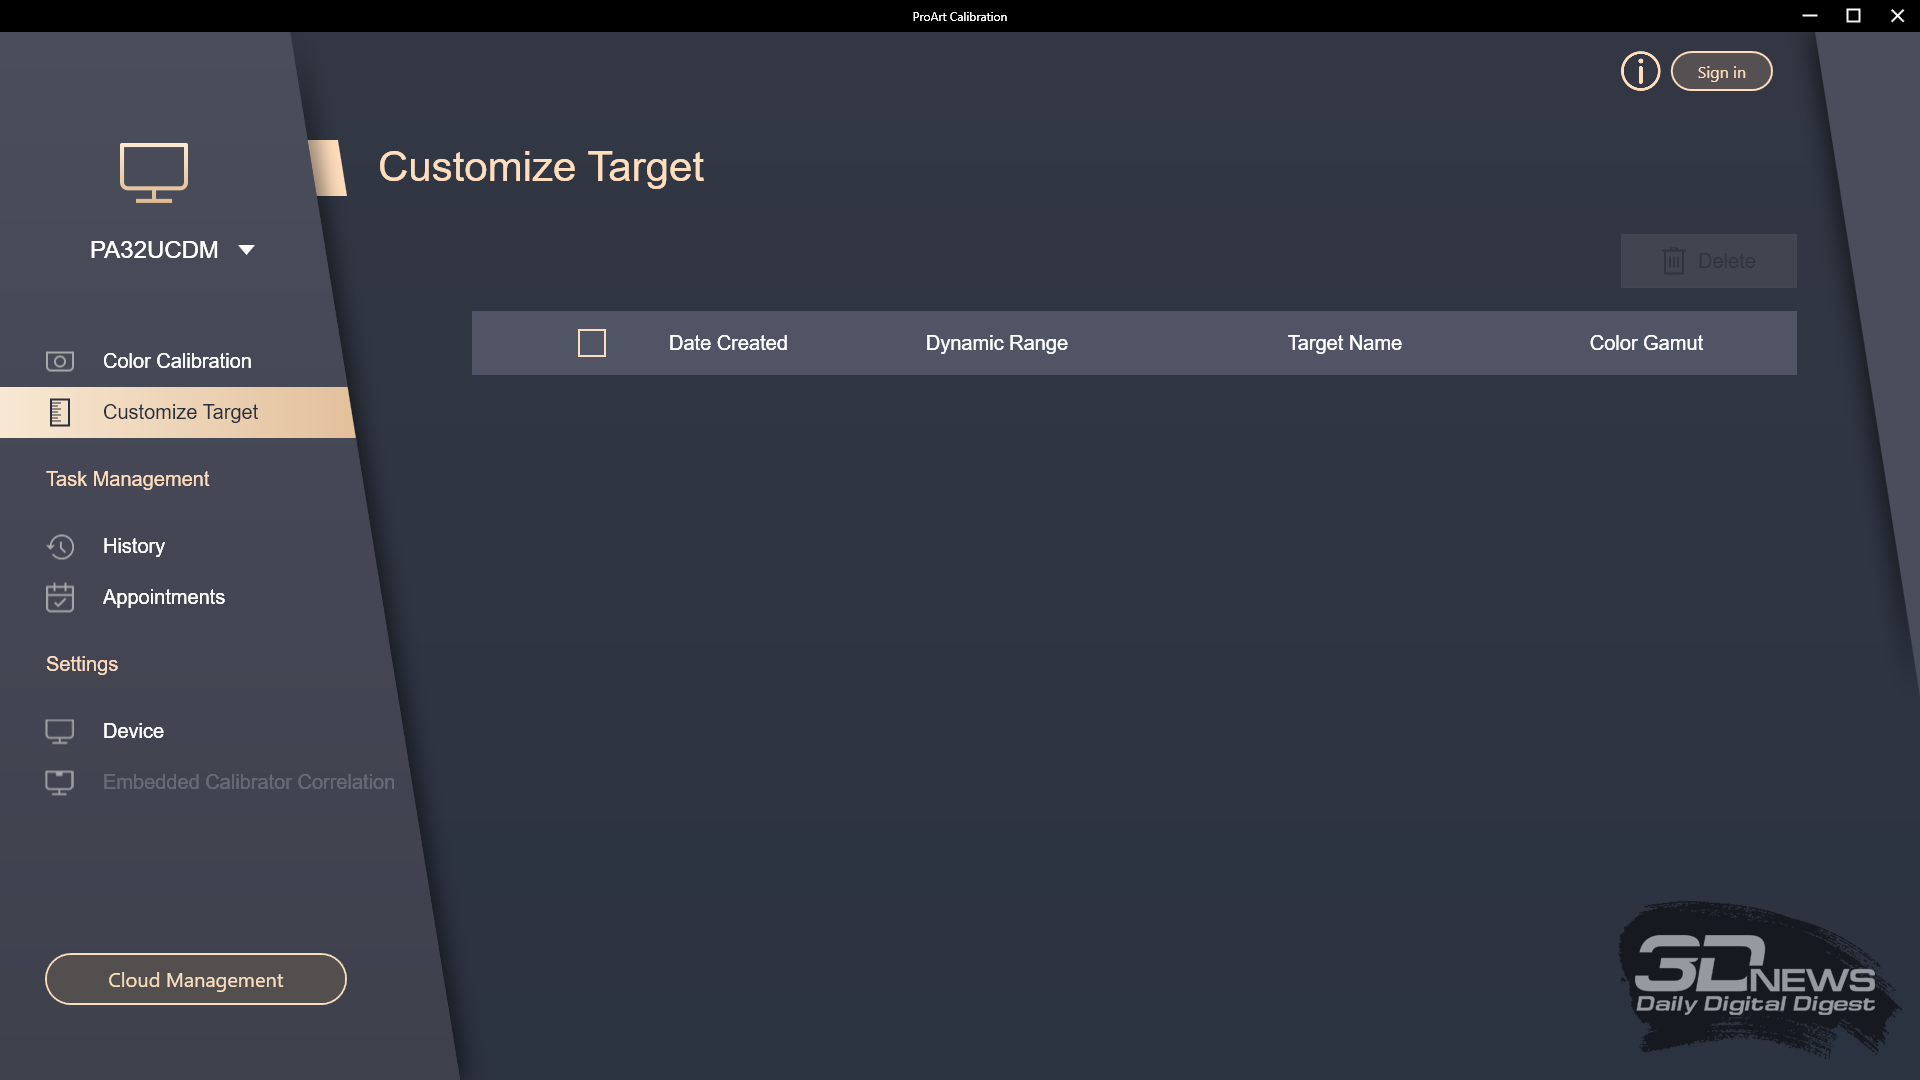The width and height of the screenshot is (1920, 1080).
Task: Click the Task Management section heading
Action: [127, 479]
